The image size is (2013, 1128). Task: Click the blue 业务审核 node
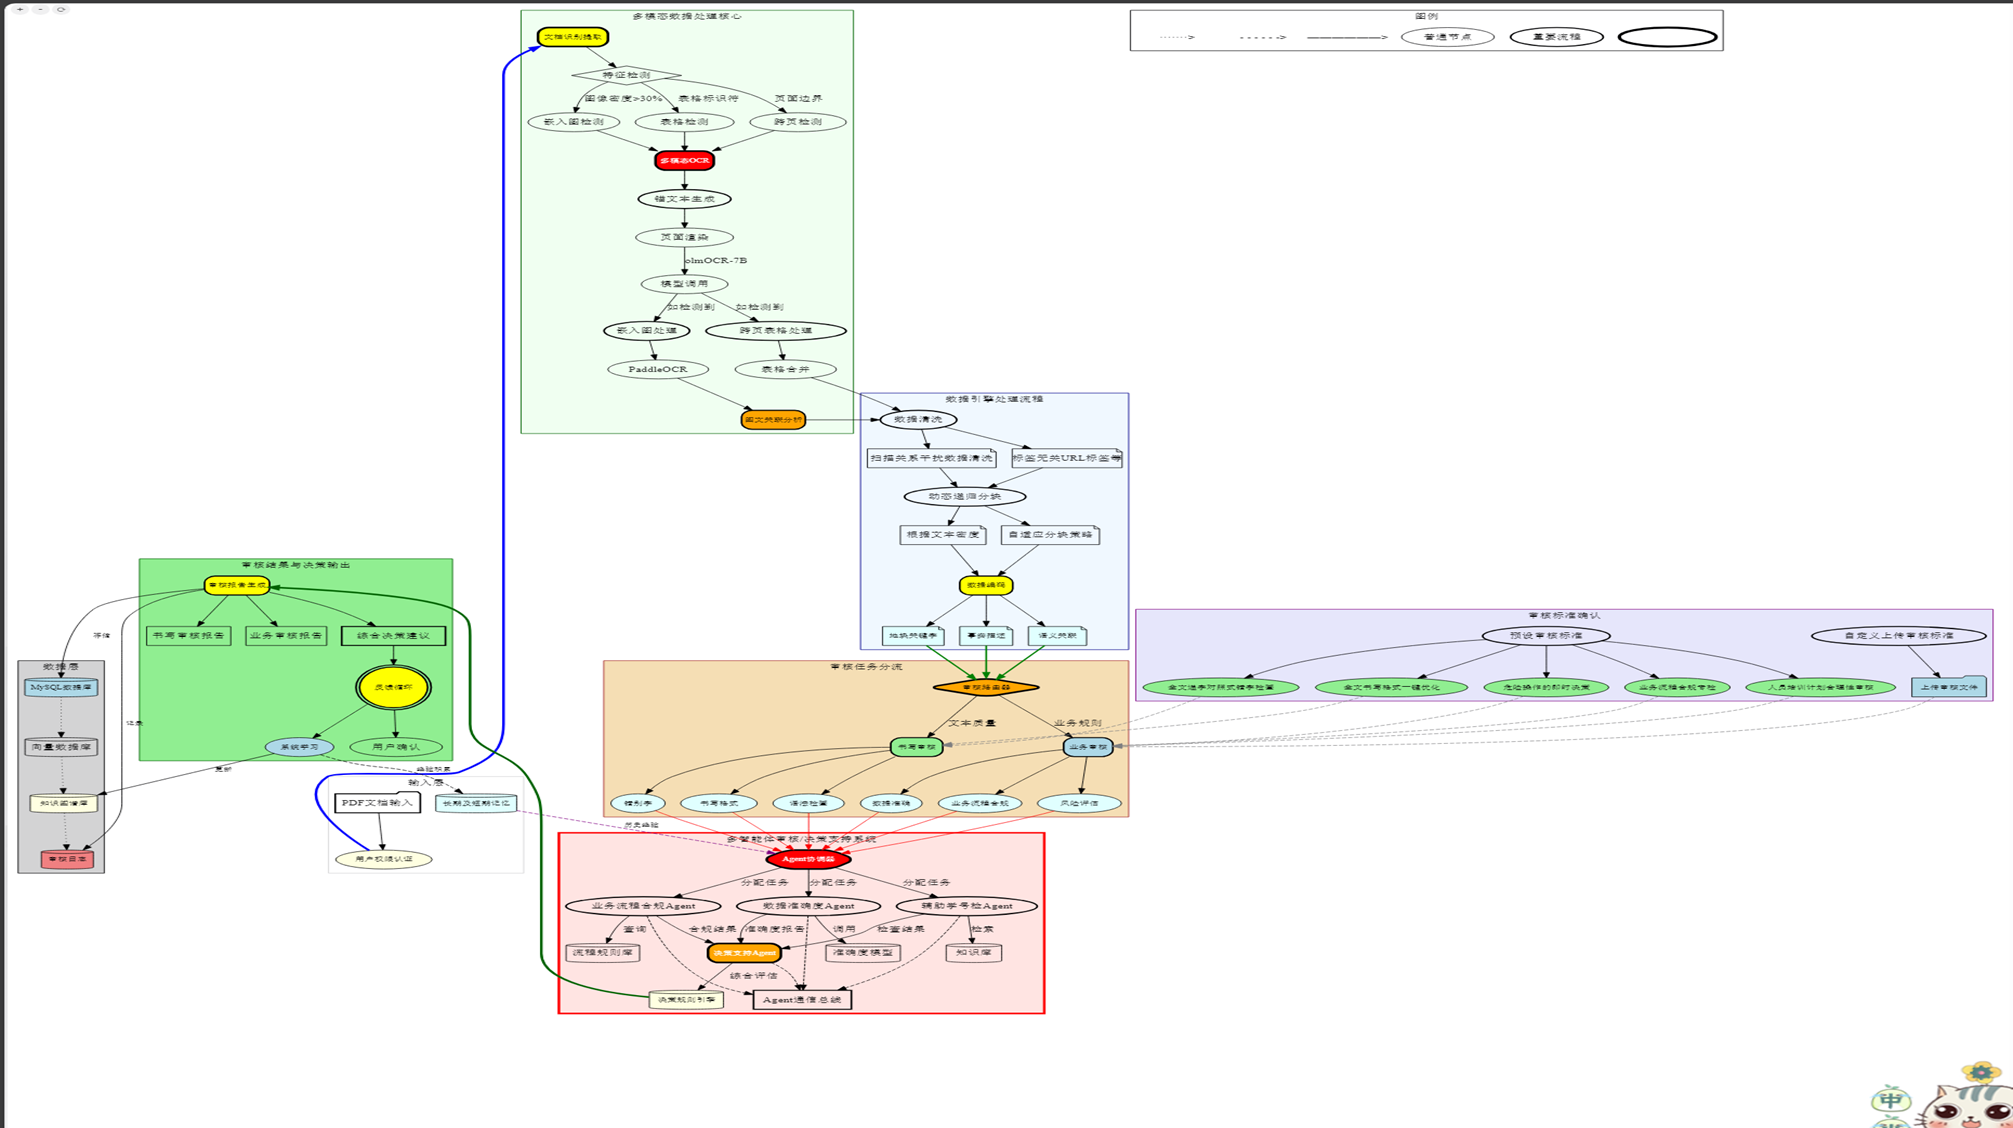pos(1088,747)
